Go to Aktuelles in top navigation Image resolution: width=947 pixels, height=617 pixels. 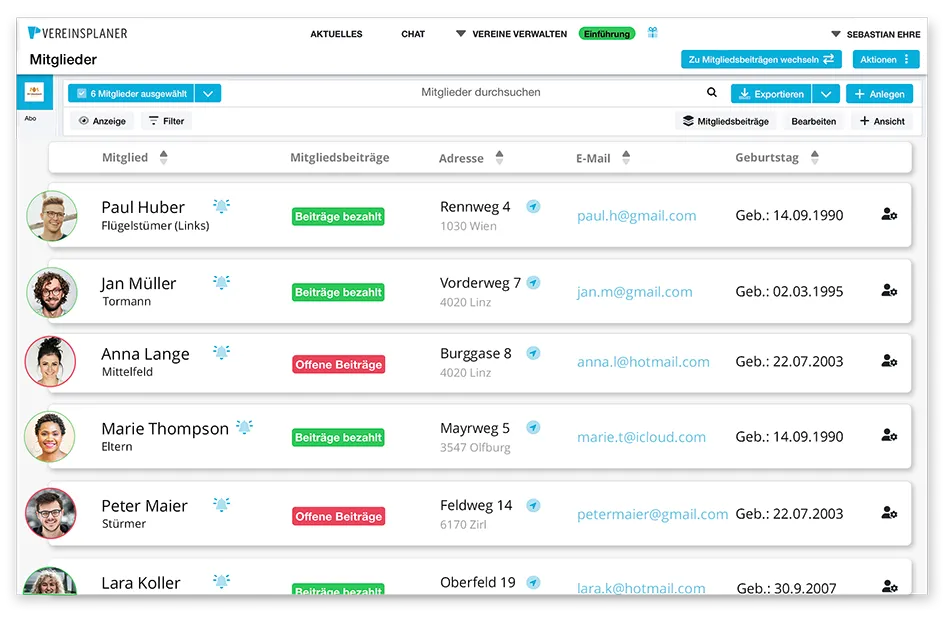click(336, 34)
